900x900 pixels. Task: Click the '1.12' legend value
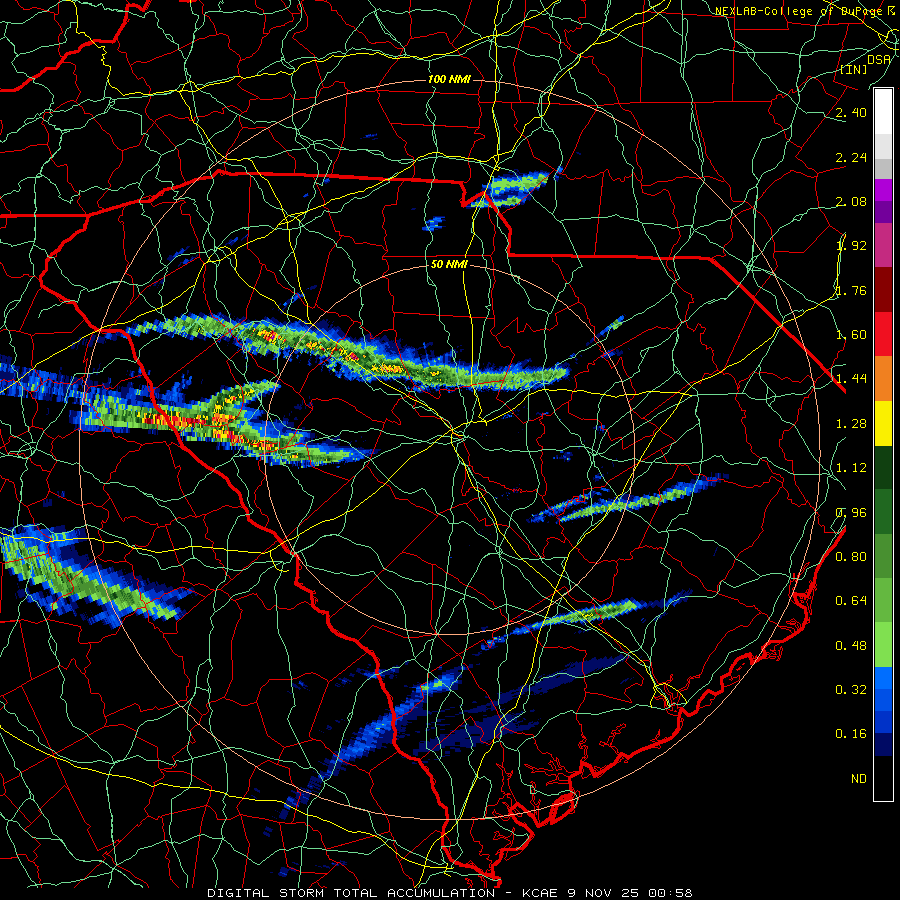point(851,468)
